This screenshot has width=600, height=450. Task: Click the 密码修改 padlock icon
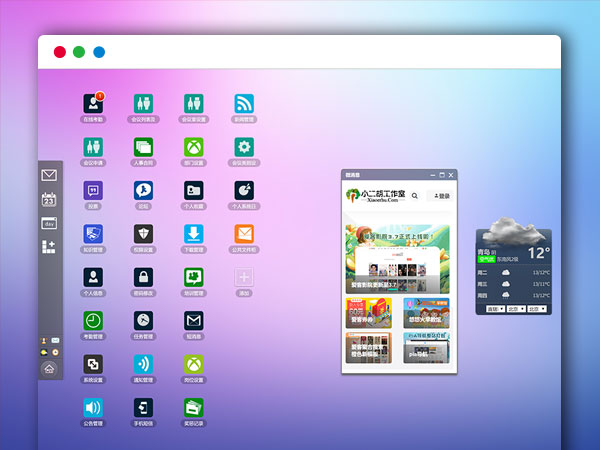pos(144,277)
